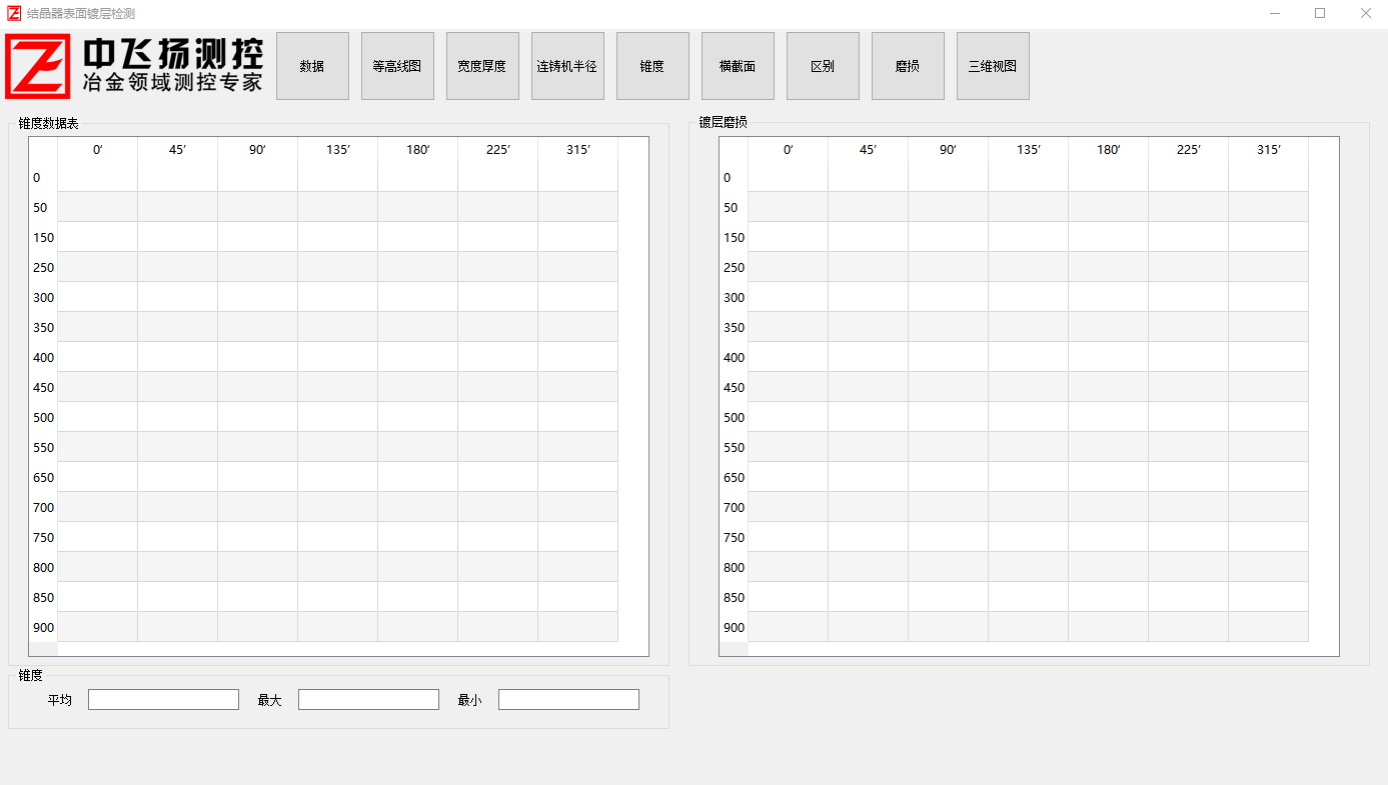Viewport: 1388px width, 786px height.
Task: Select 90' column header in 镀层磨损 table
Action: coord(948,150)
